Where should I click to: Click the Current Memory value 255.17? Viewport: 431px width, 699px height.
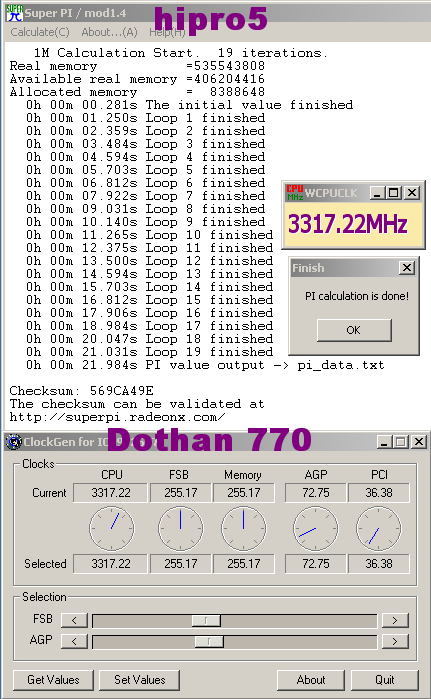tap(244, 493)
